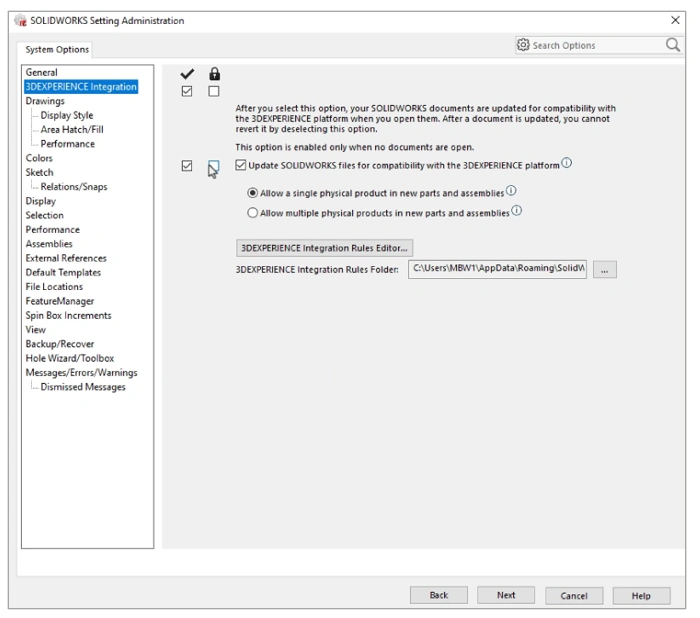The image size is (700, 618).
Task: Select Relations/Snaps under Sketch
Action: (74, 187)
